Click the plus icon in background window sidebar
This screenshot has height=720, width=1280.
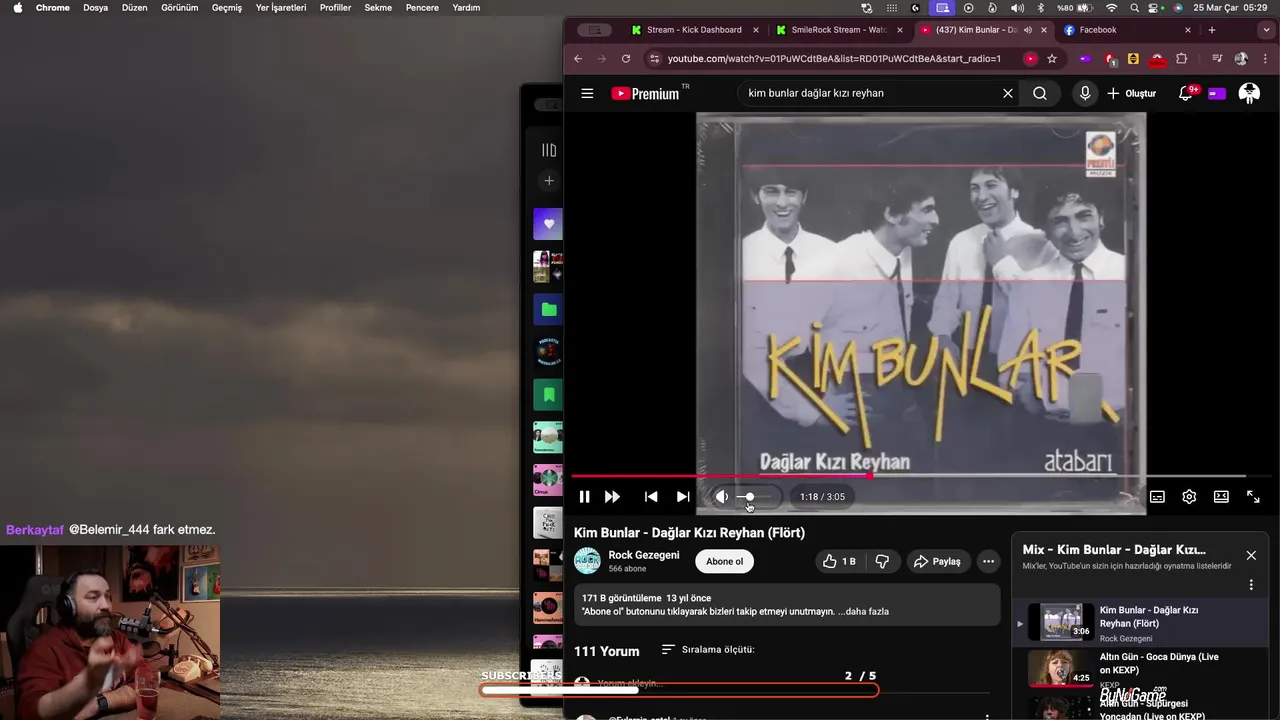549,181
